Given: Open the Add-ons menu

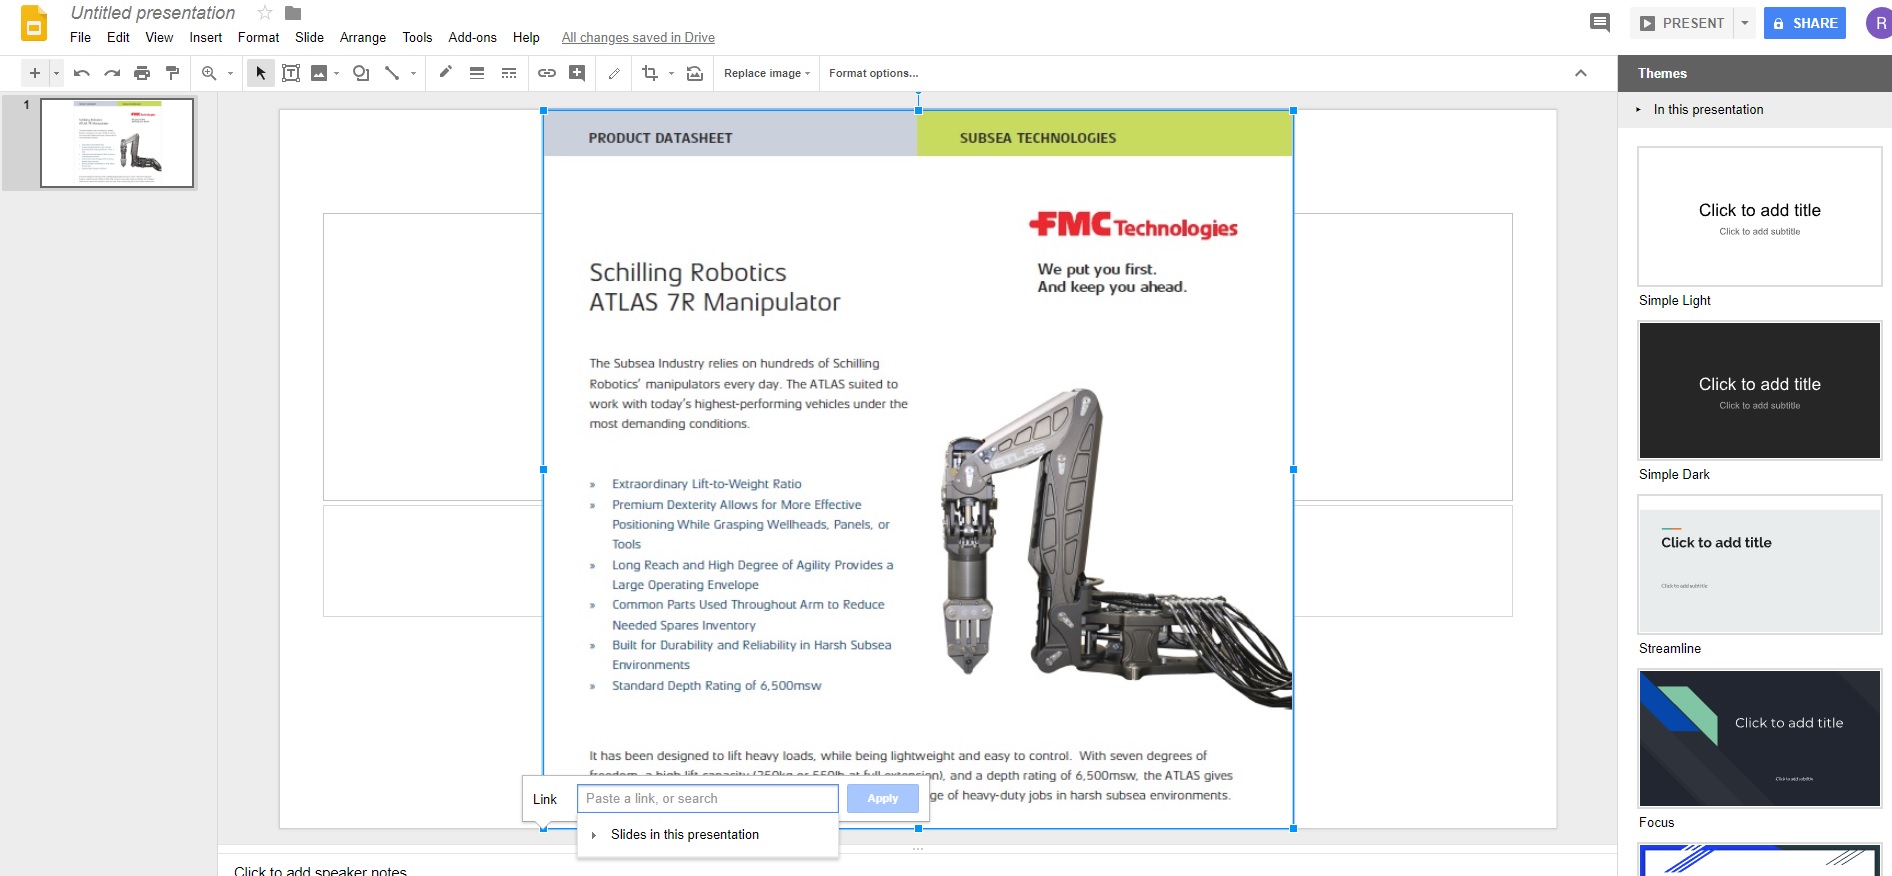Looking at the screenshot, I should (x=472, y=37).
